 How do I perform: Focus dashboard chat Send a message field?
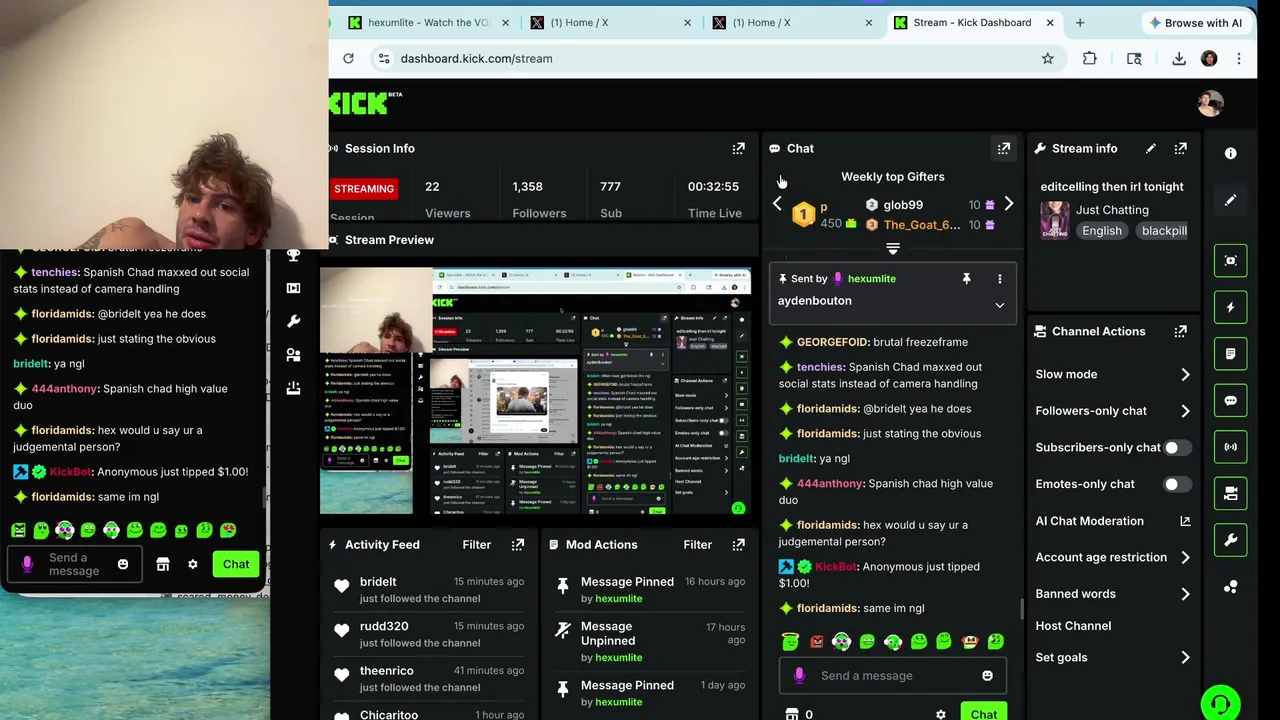pyautogui.click(x=893, y=675)
